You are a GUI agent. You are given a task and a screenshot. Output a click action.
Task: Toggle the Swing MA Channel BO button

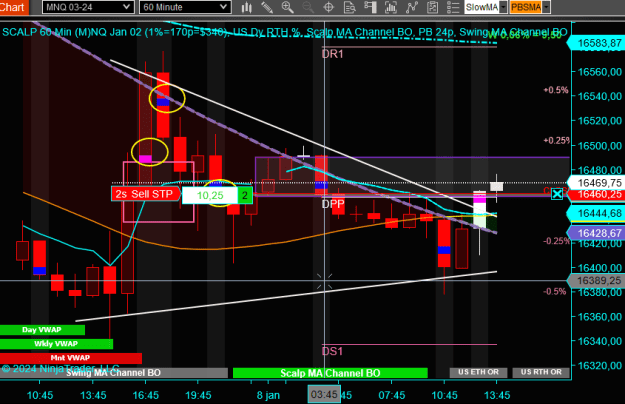114,373
